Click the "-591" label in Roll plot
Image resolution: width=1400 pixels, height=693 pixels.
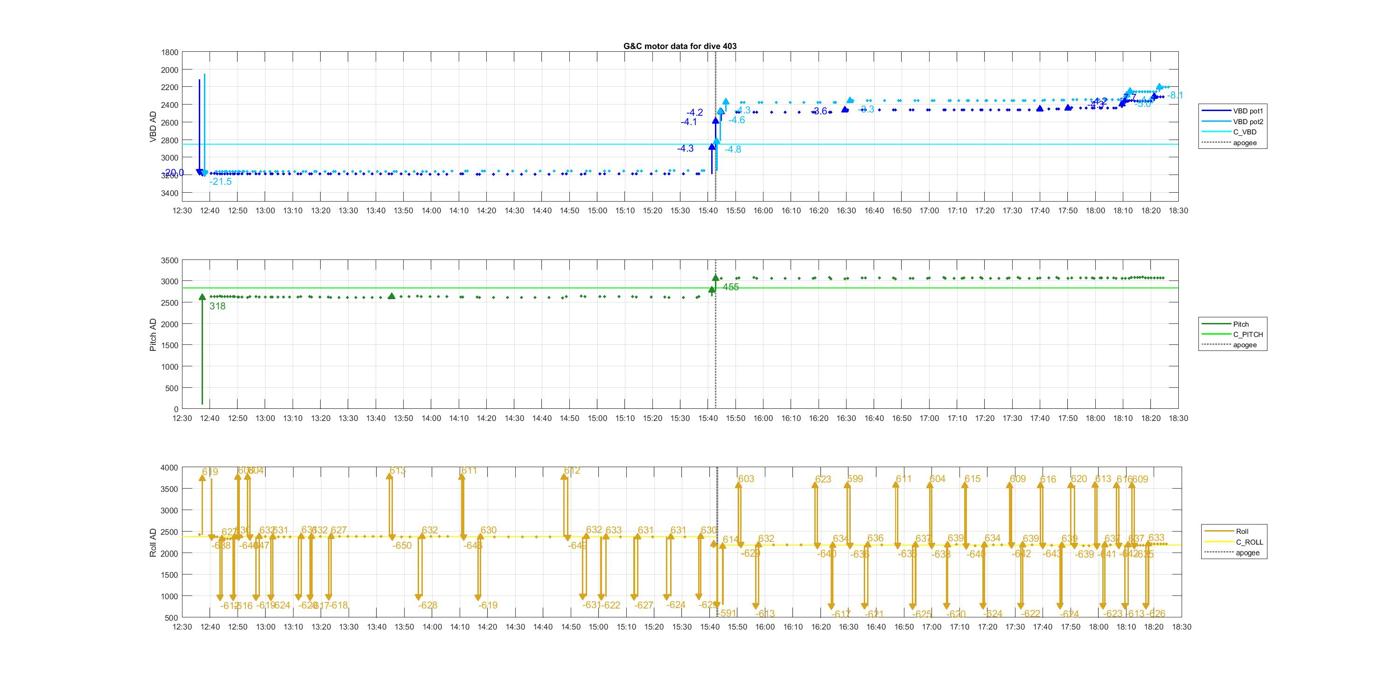pos(726,613)
